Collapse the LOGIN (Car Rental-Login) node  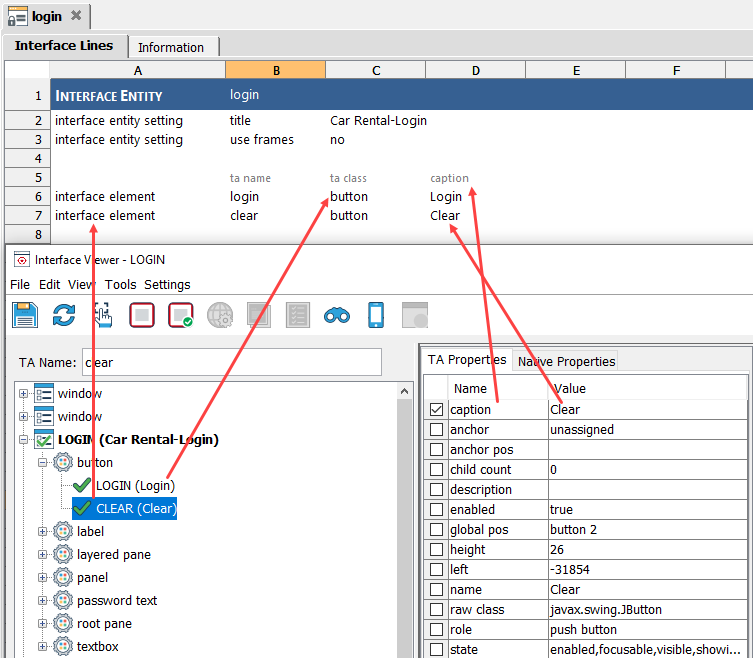click(23, 439)
